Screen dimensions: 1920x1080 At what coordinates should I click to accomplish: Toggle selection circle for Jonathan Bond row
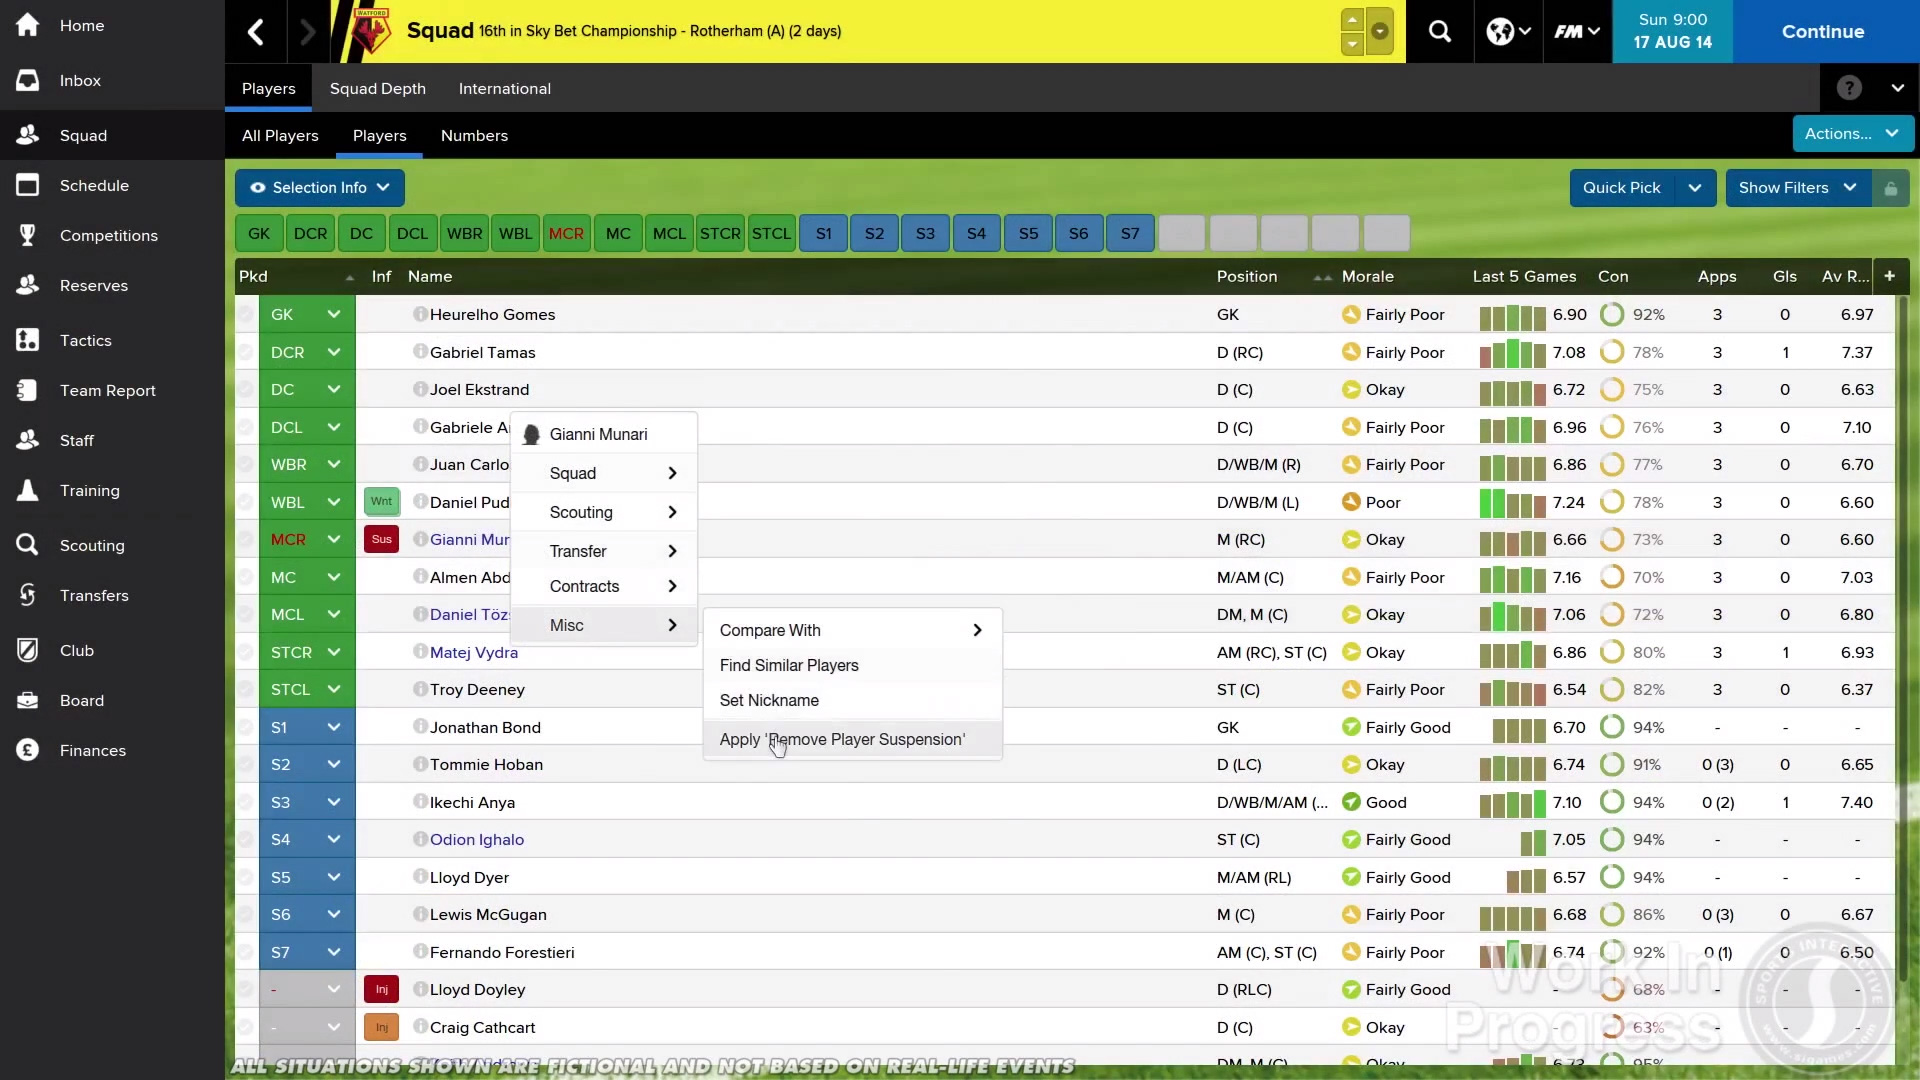pos(246,727)
